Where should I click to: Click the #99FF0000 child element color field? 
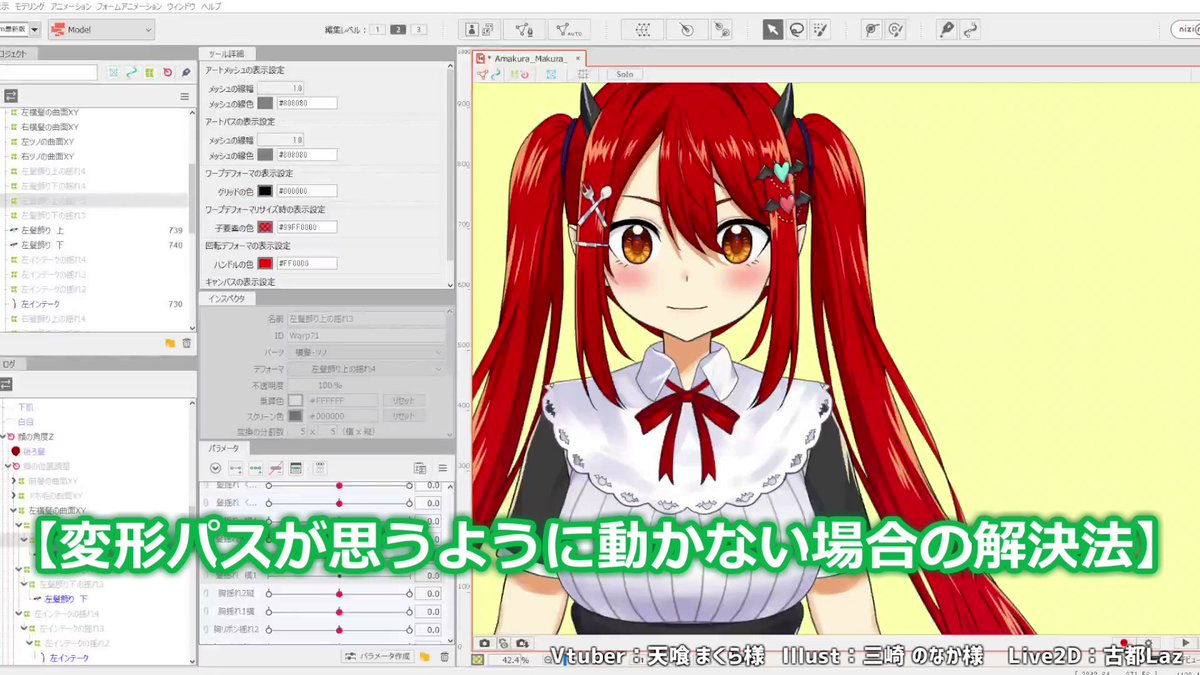click(x=308, y=227)
